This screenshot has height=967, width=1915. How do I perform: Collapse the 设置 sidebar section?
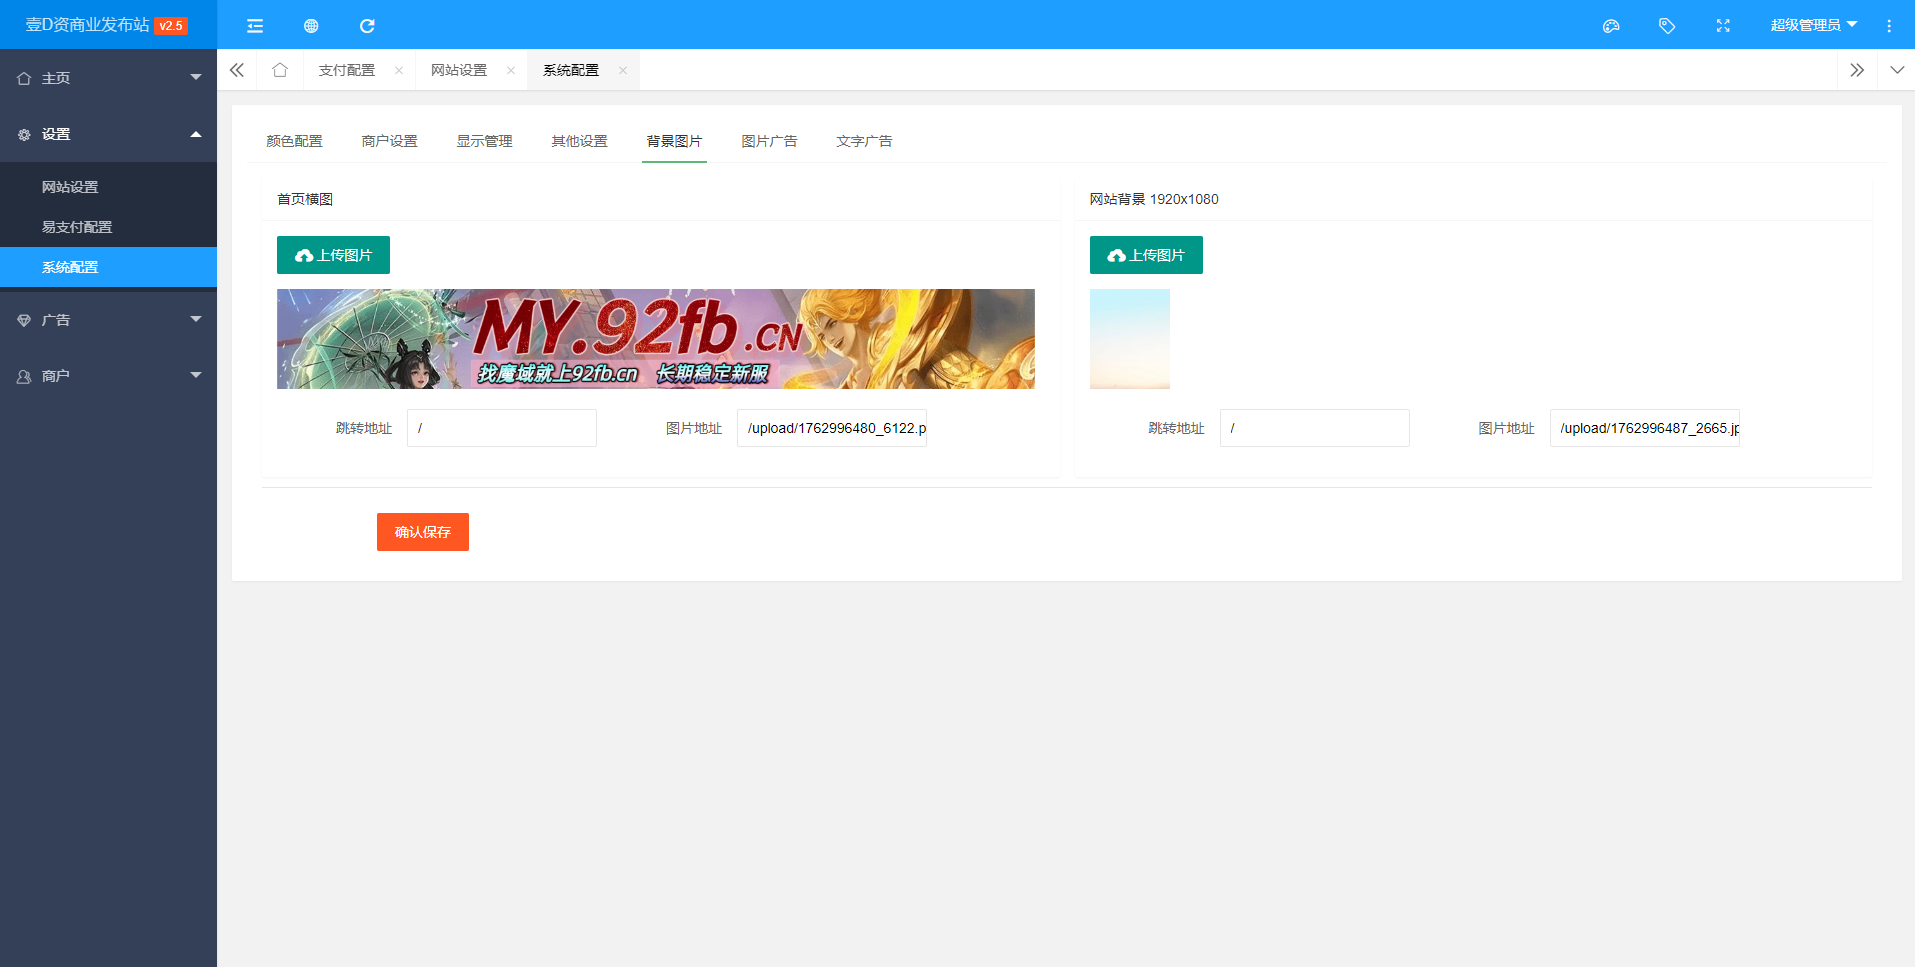click(108, 133)
